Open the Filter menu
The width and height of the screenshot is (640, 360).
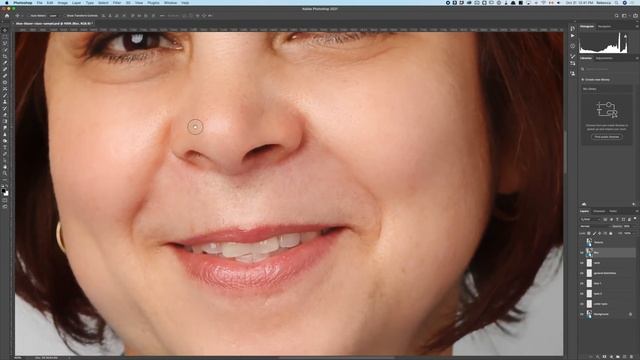pos(116,3)
